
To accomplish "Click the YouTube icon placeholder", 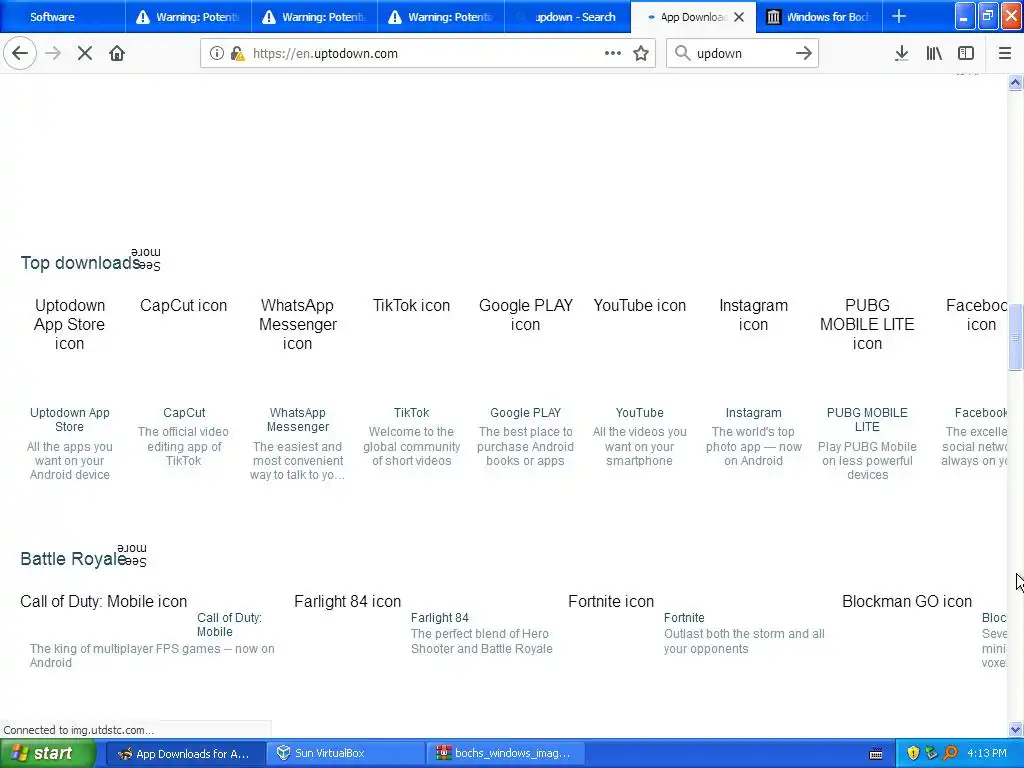I will [639, 305].
